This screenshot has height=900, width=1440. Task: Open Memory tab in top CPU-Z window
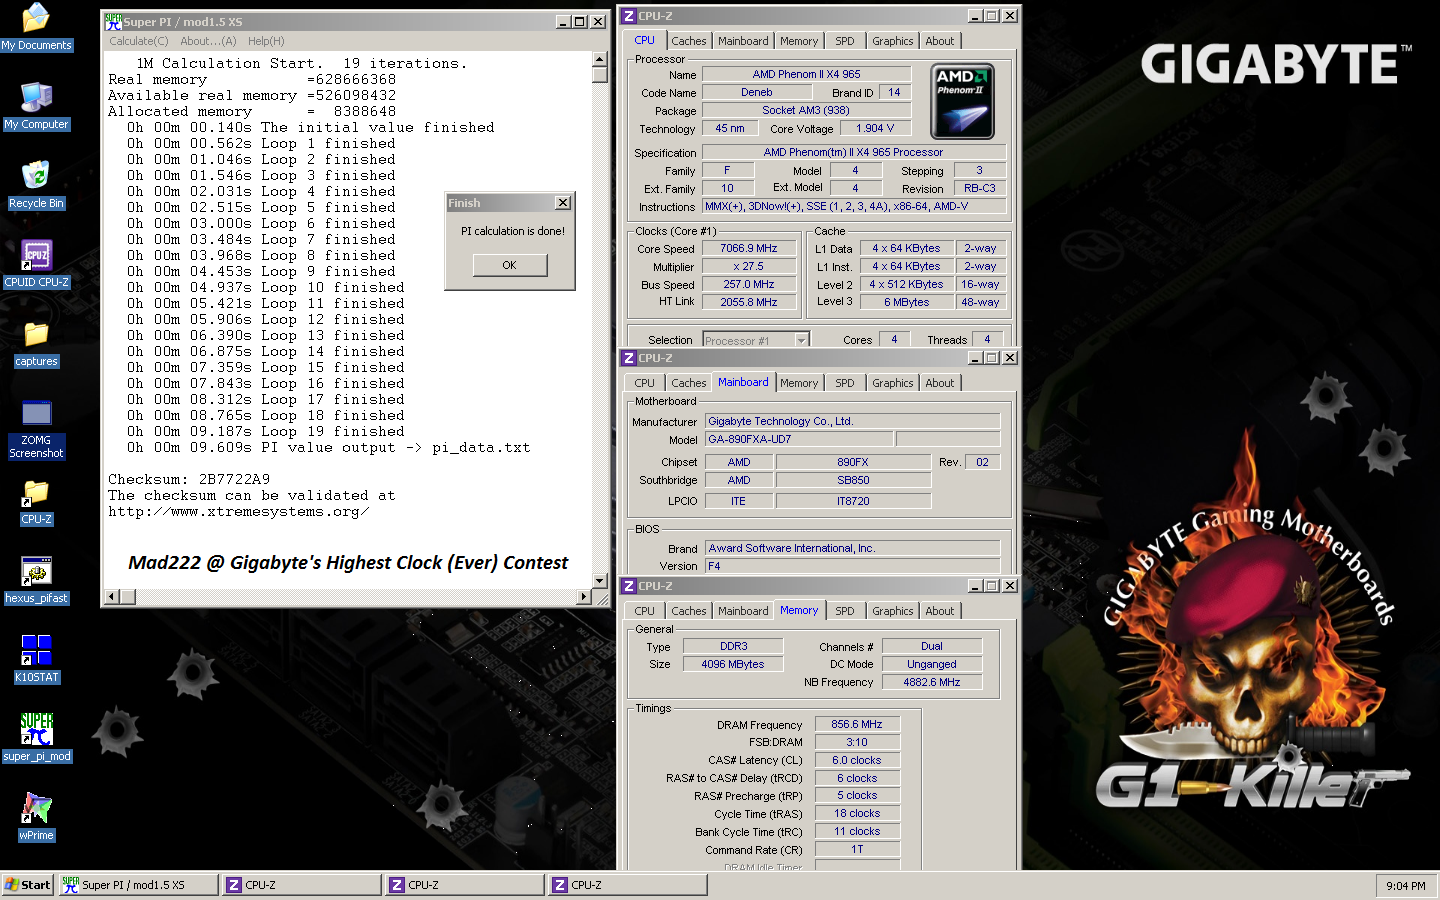pos(799,41)
